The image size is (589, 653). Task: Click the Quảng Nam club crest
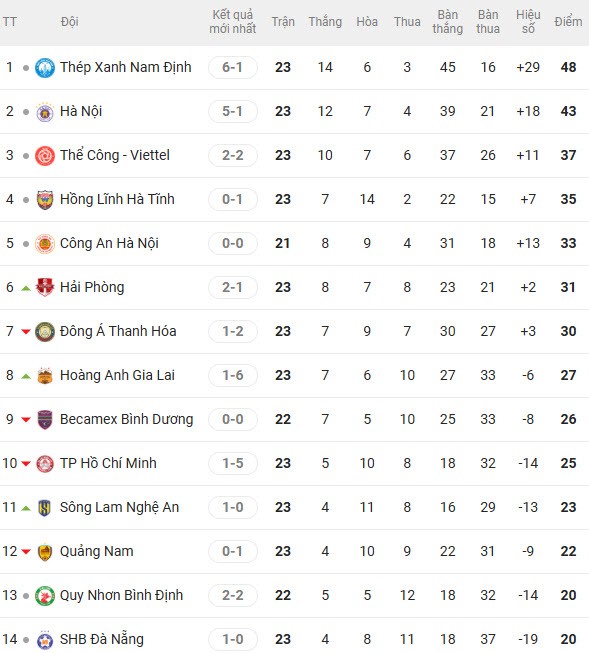coord(45,552)
